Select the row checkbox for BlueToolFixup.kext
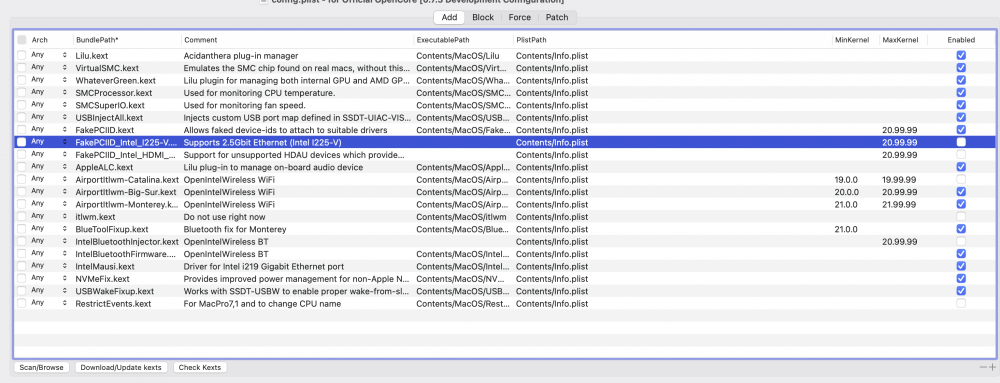This screenshot has height=383, width=1000. click(22, 229)
